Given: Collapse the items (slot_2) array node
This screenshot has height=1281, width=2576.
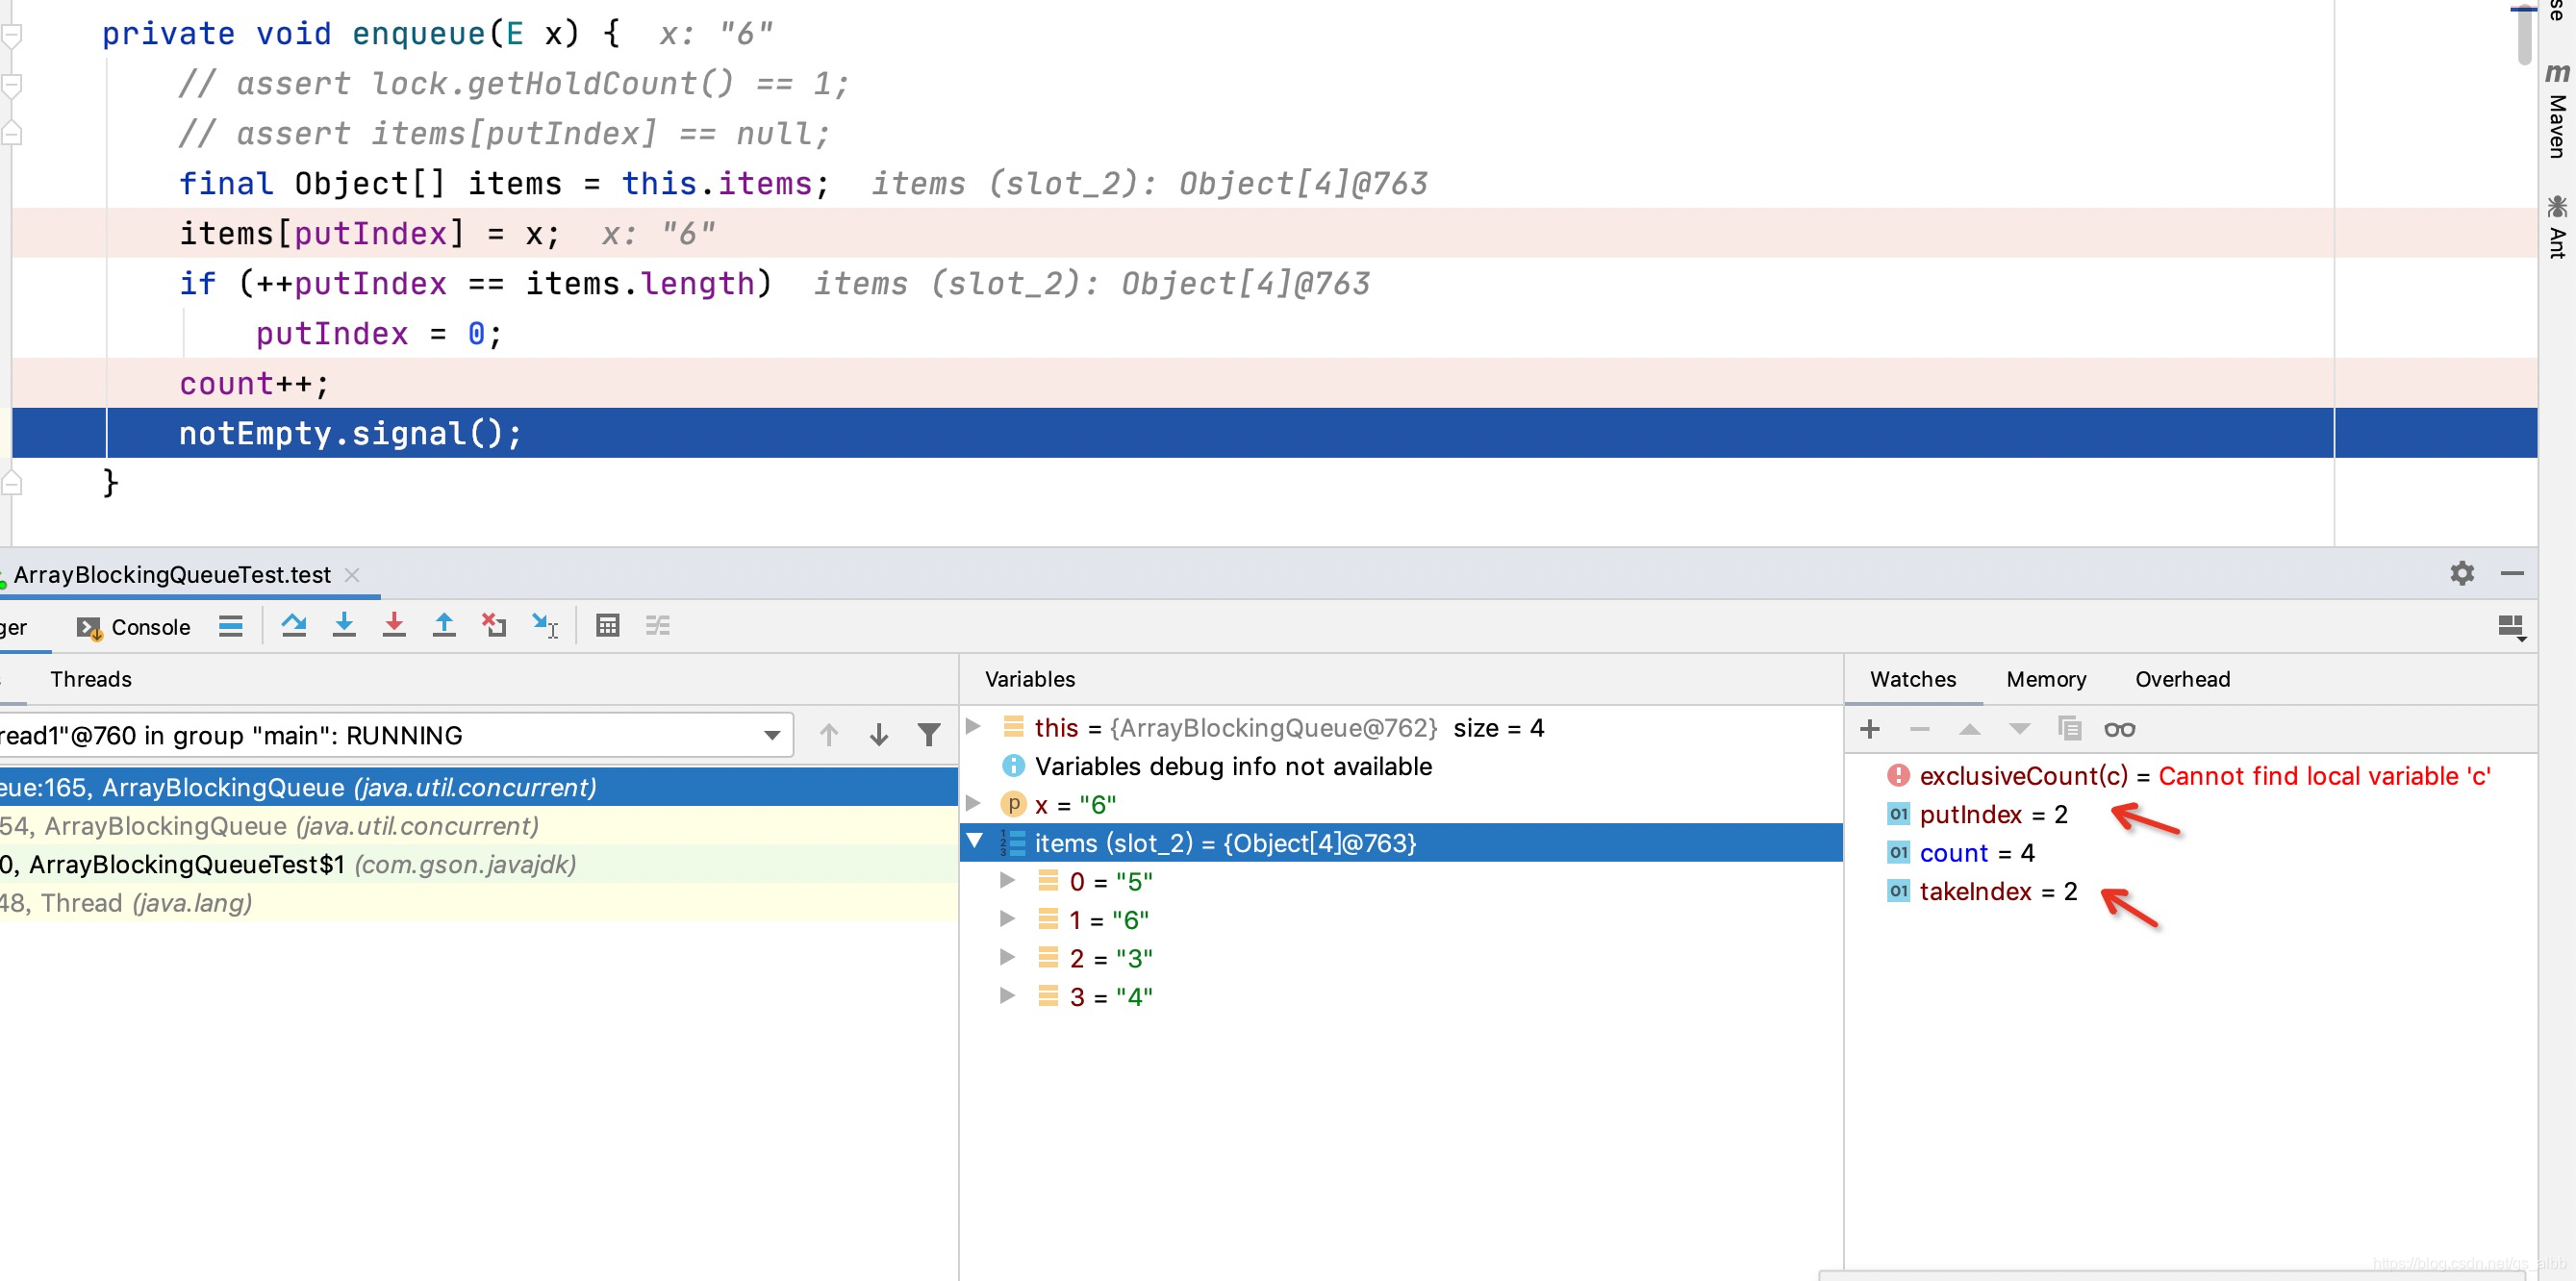Looking at the screenshot, I should (x=974, y=842).
